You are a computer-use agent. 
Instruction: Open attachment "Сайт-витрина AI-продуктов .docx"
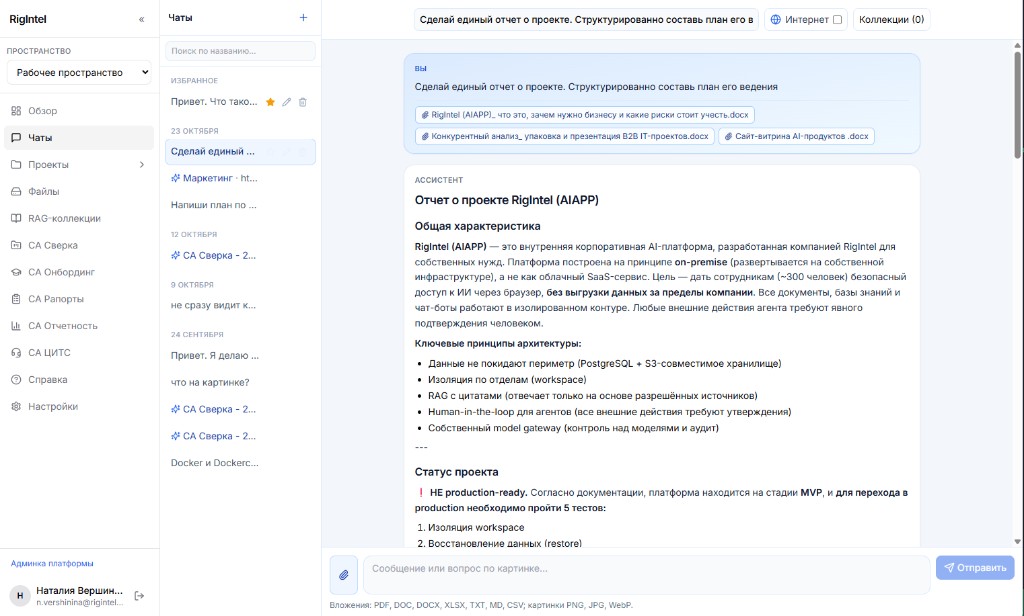(796, 137)
